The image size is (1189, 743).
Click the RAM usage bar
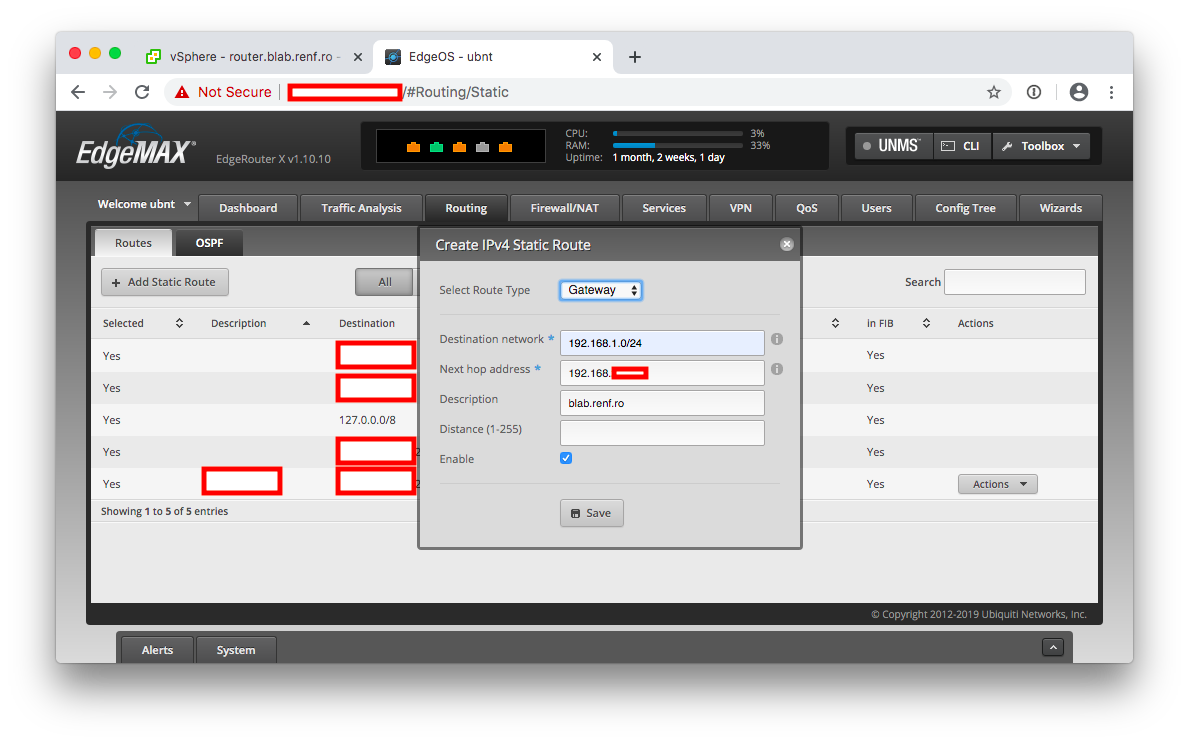pyautogui.click(x=678, y=146)
